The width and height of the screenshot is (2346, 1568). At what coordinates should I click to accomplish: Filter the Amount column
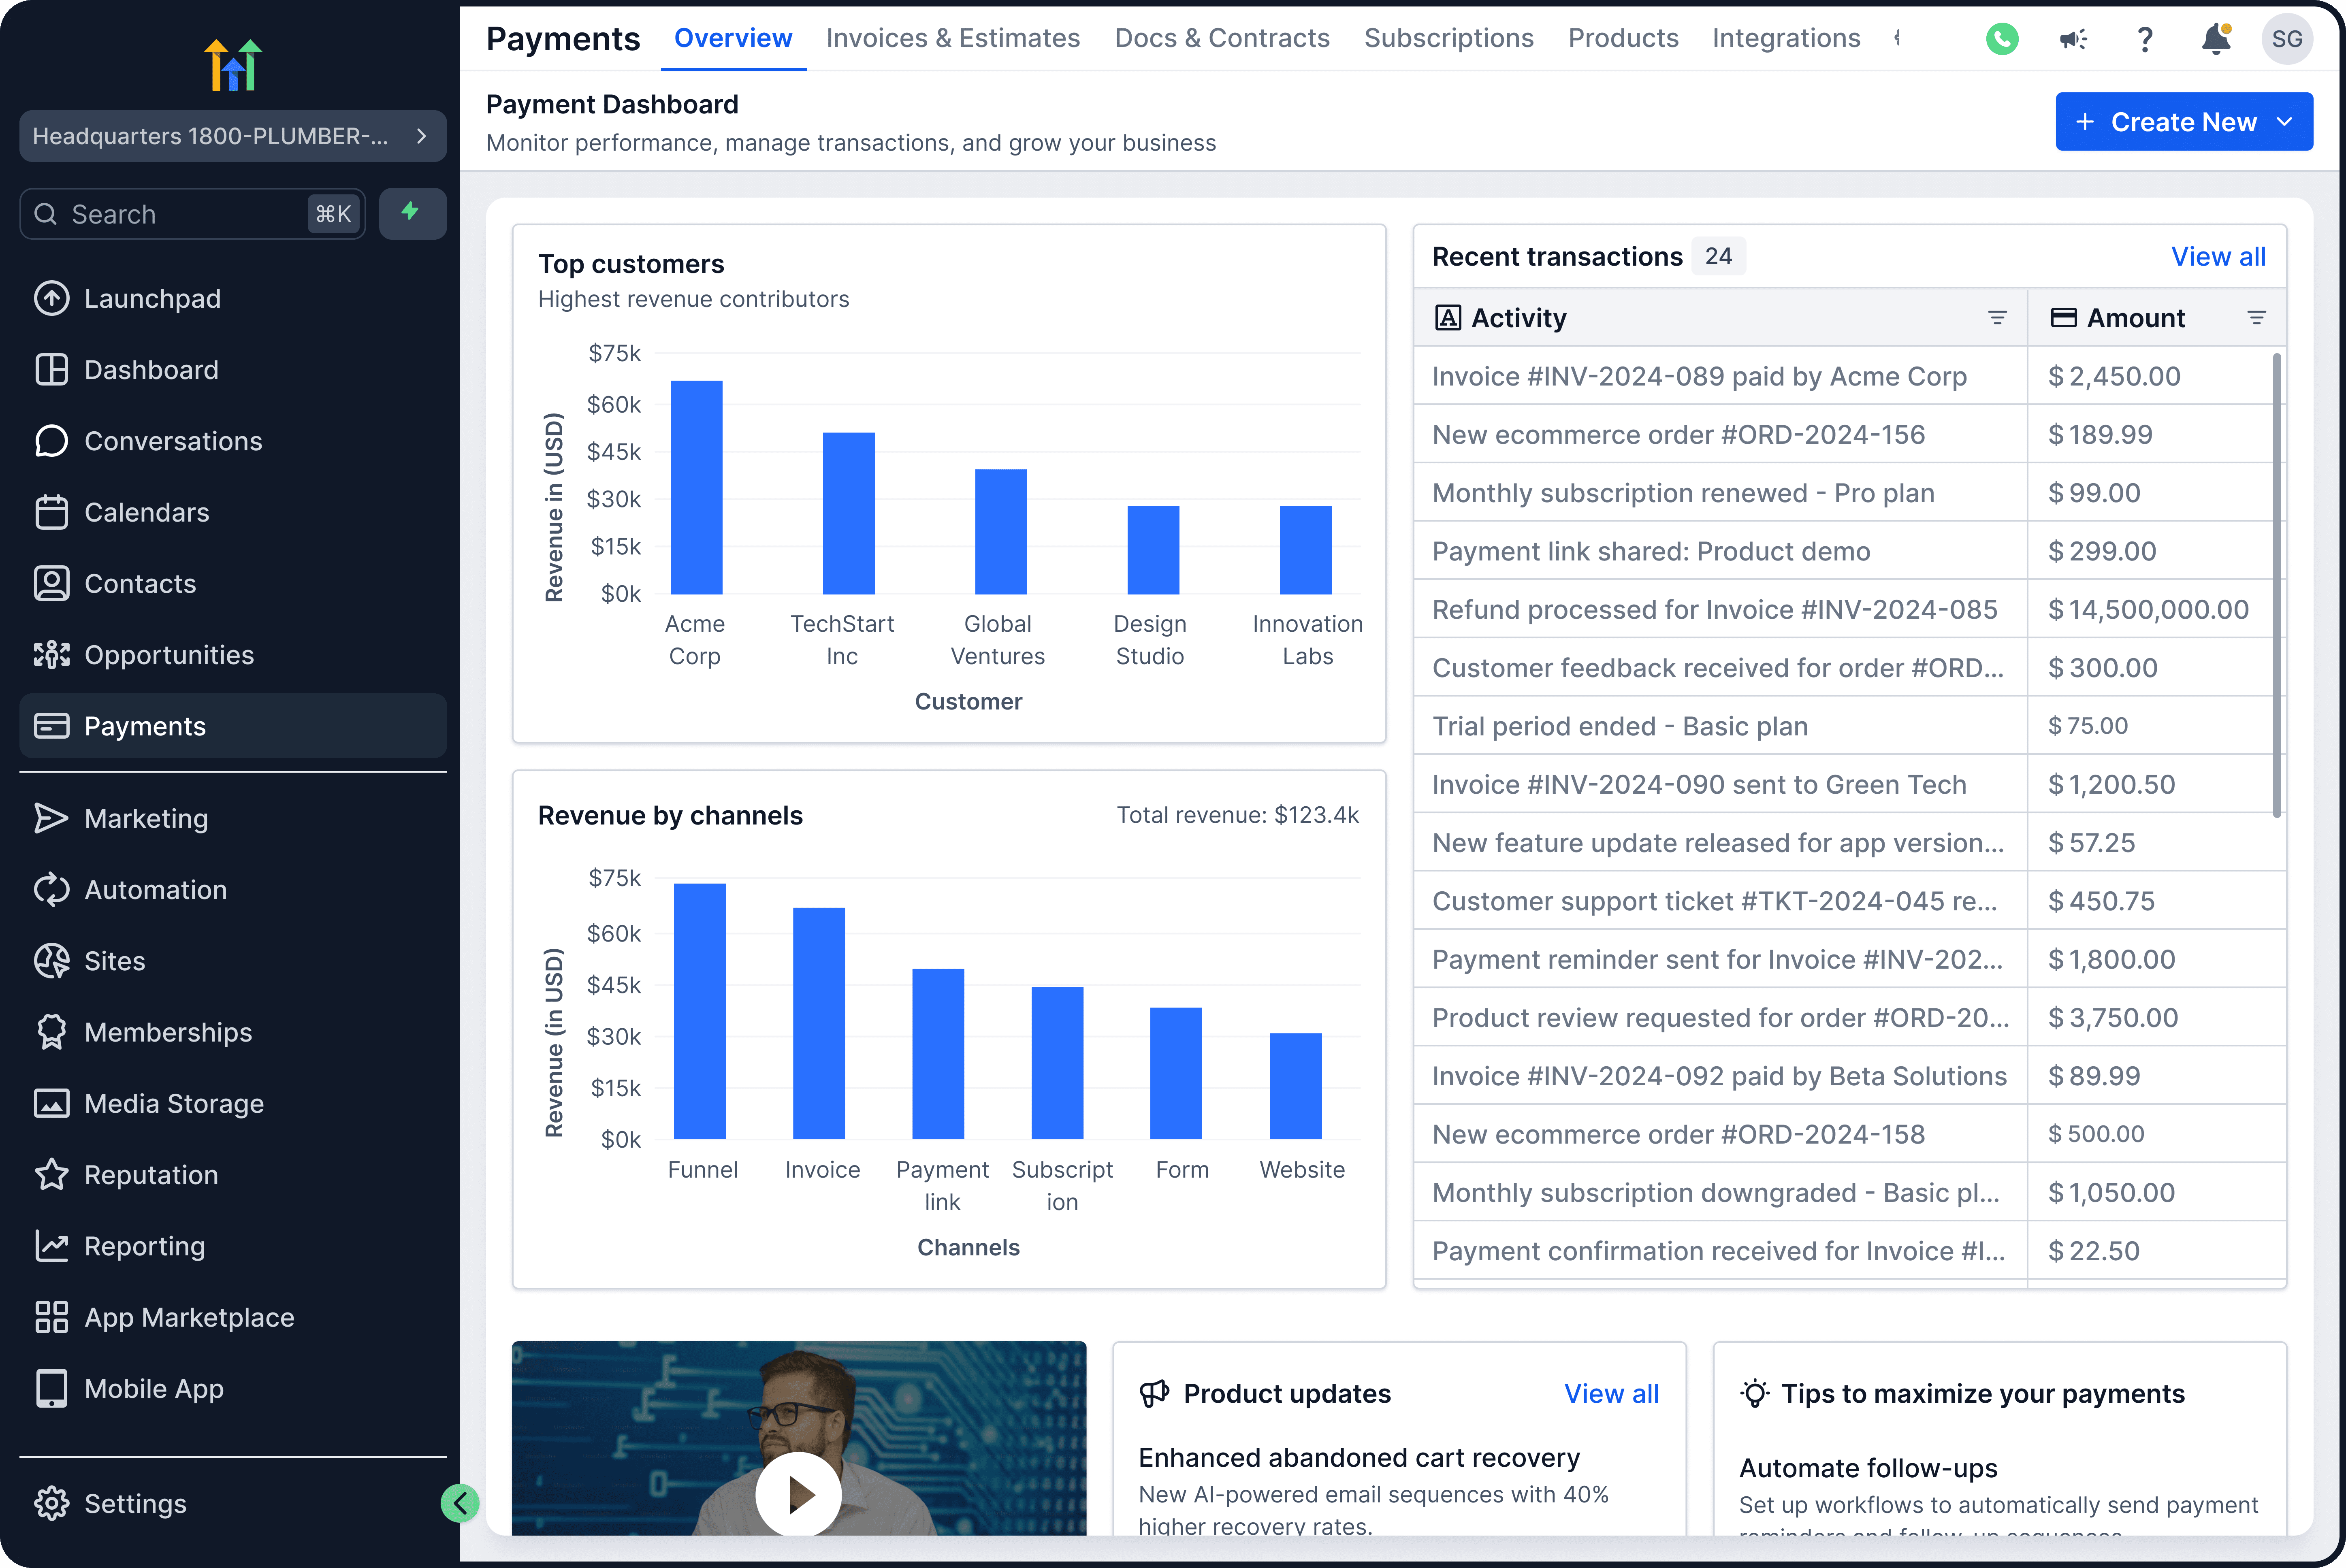(2256, 318)
